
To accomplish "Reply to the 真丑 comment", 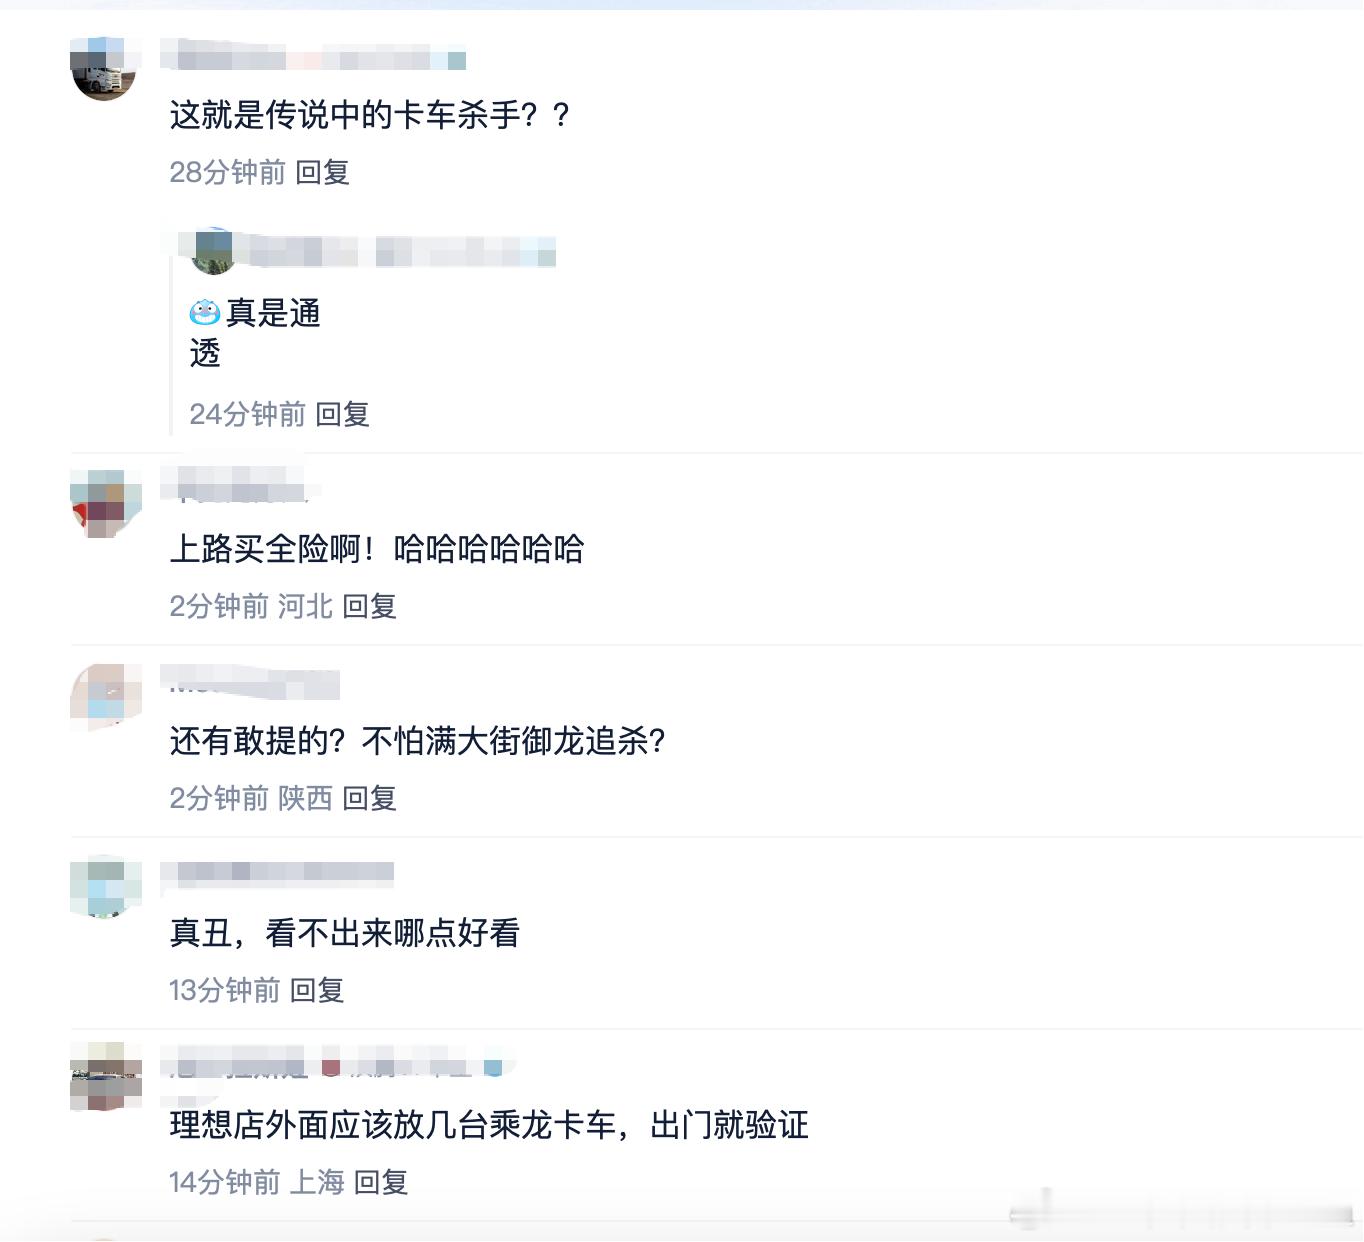I will pyautogui.click(x=317, y=990).
